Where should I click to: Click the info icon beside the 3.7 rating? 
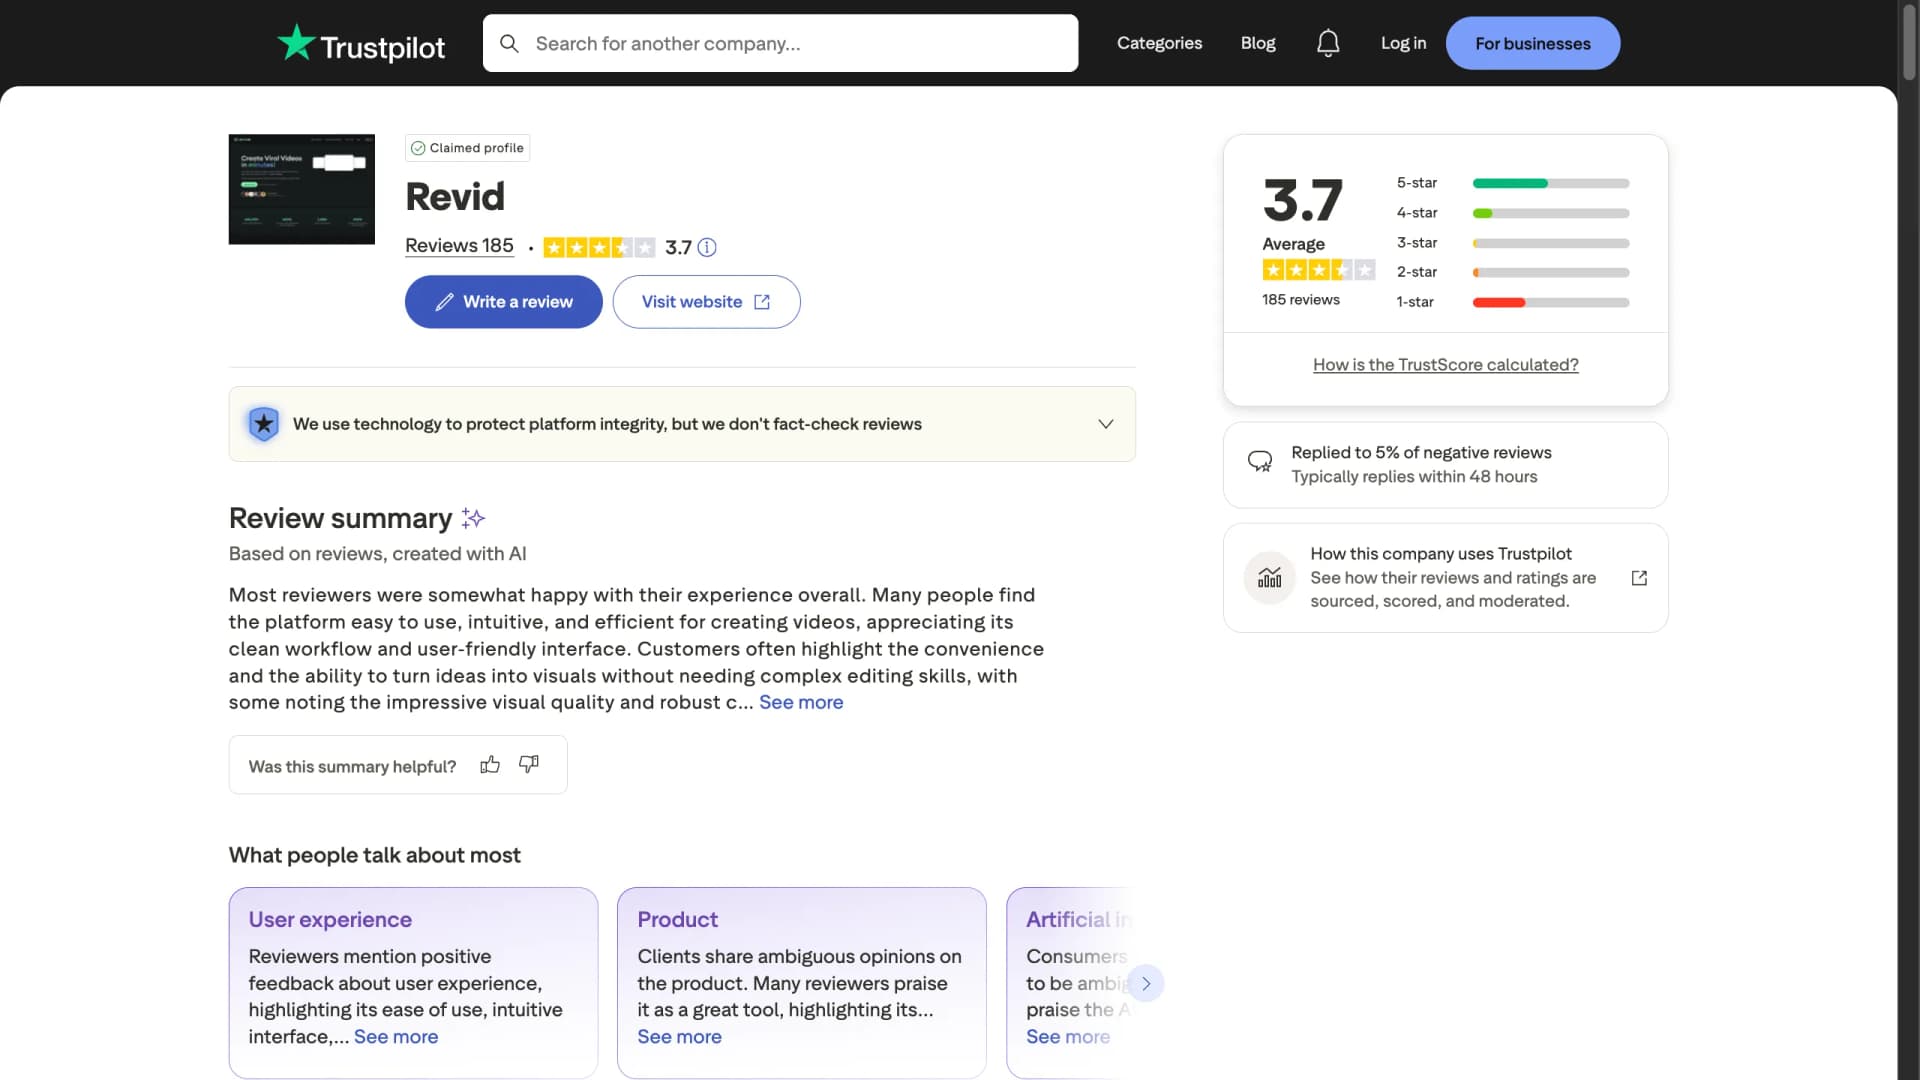click(x=708, y=247)
